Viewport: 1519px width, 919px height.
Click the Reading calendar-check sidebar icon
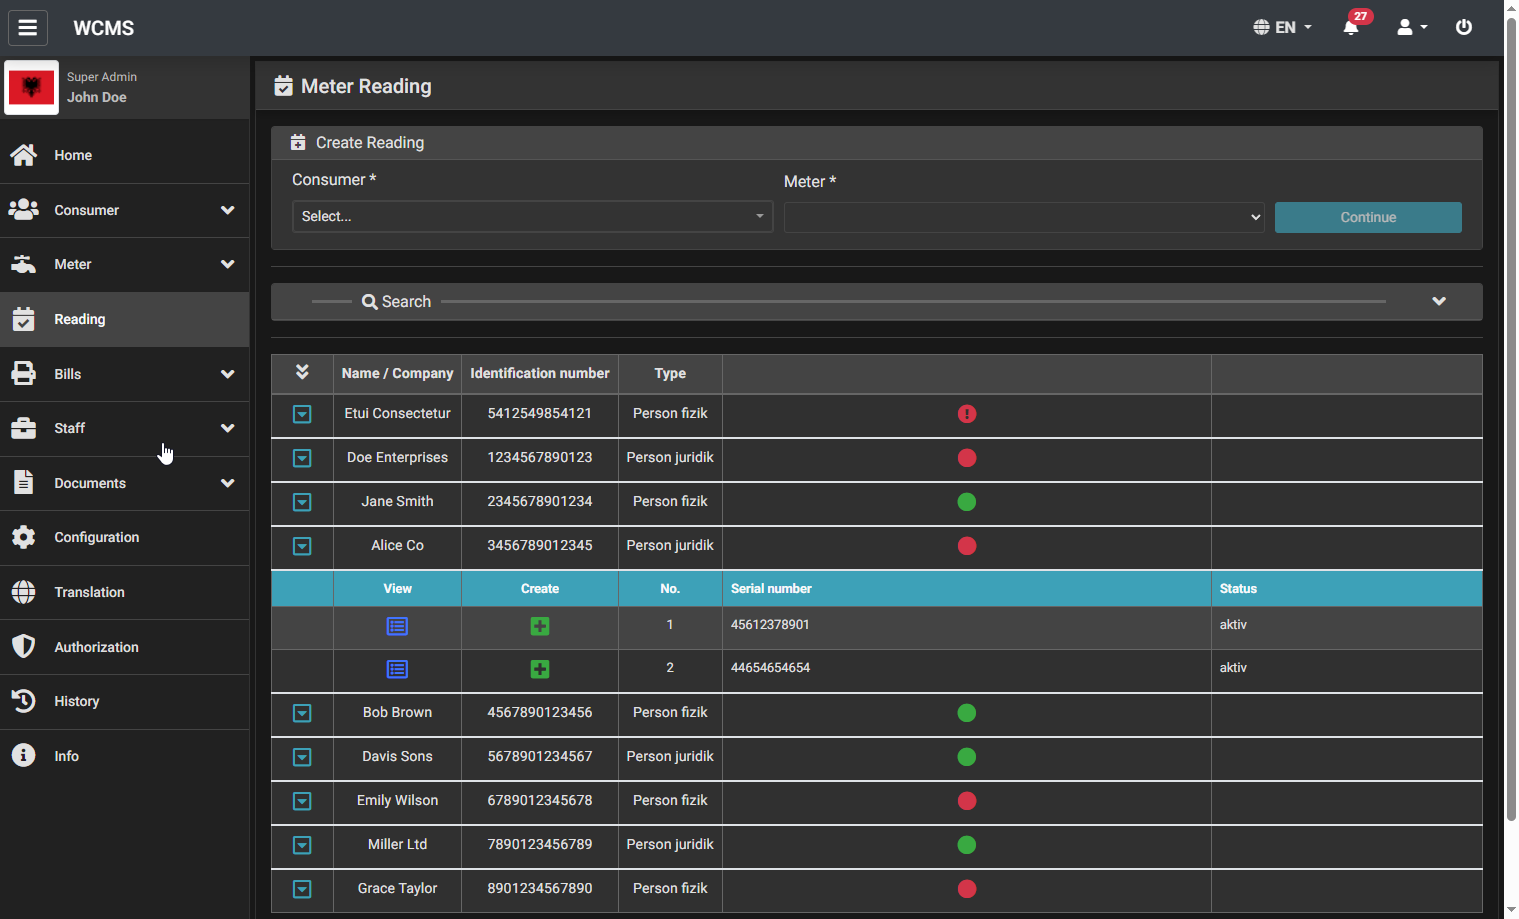[x=24, y=319]
